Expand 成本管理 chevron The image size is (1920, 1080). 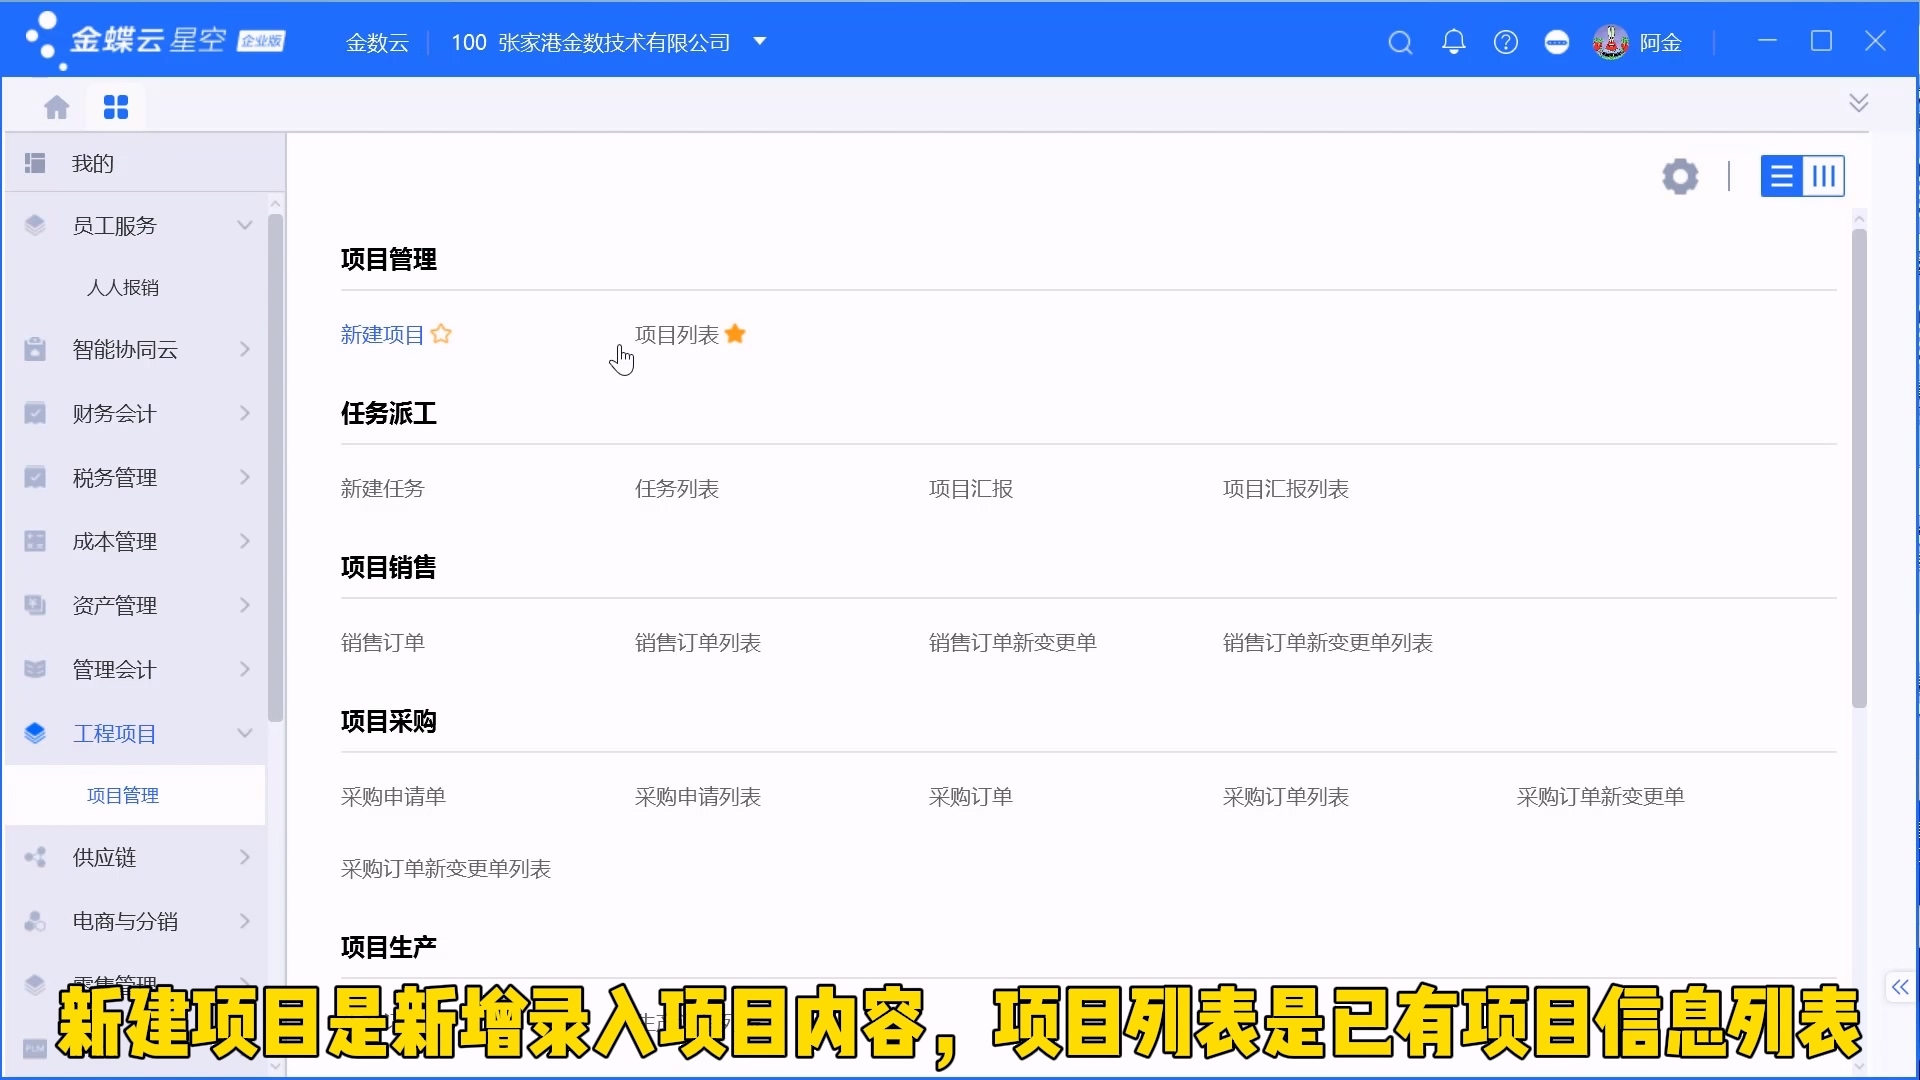[x=245, y=542]
